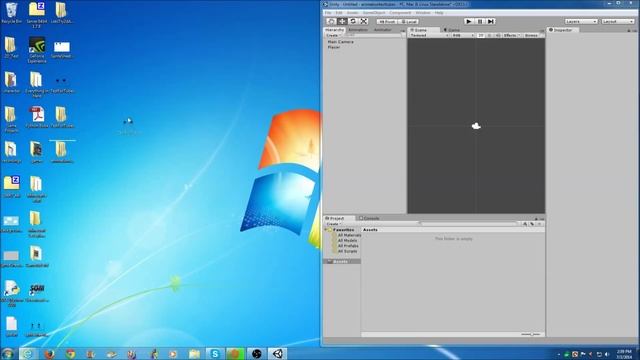Image resolution: width=640 pixels, height=360 pixels.
Task: Select the Hand tool in Unity toolbar
Action: pyautogui.click(x=331, y=21)
